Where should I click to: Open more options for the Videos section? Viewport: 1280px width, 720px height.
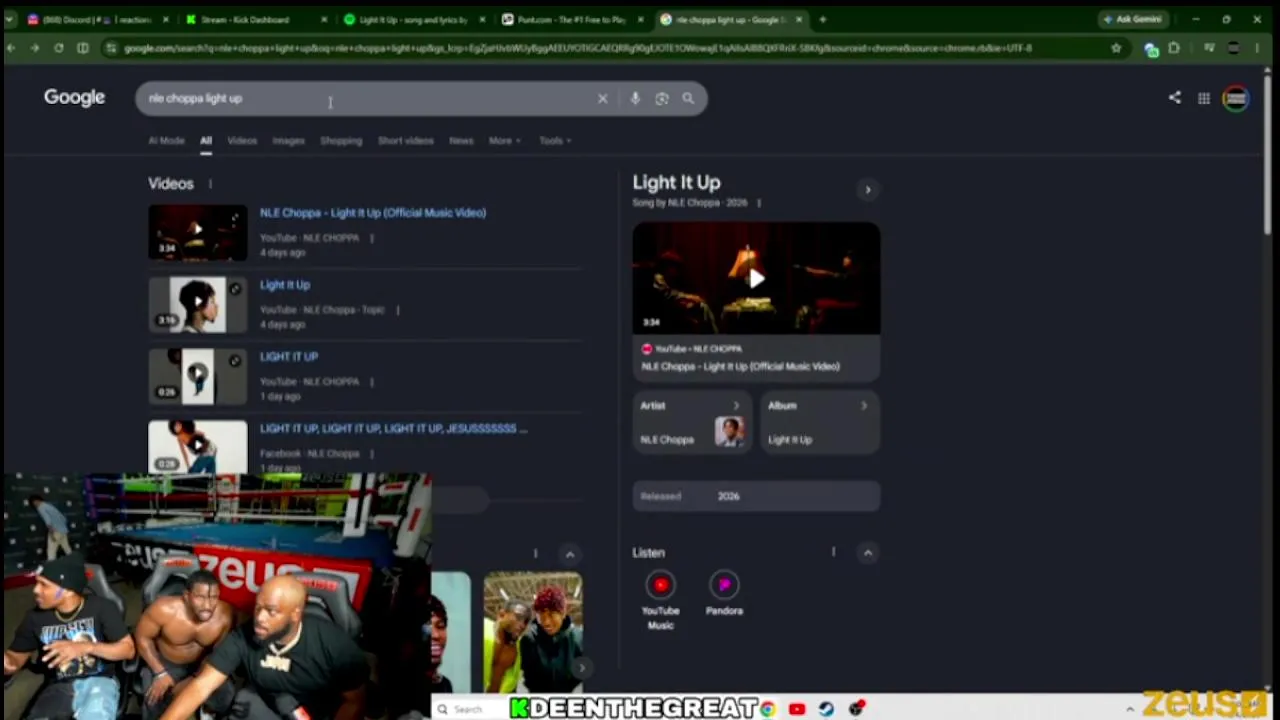(x=210, y=184)
